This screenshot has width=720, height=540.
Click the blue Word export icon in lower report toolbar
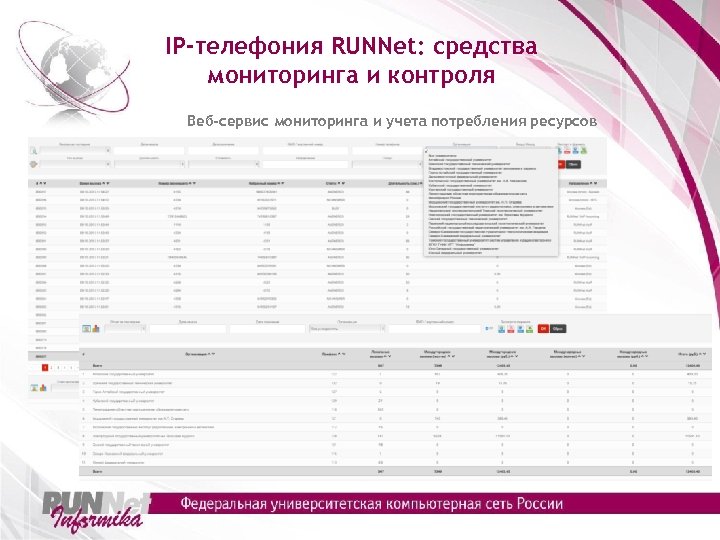pyautogui.click(x=520, y=329)
